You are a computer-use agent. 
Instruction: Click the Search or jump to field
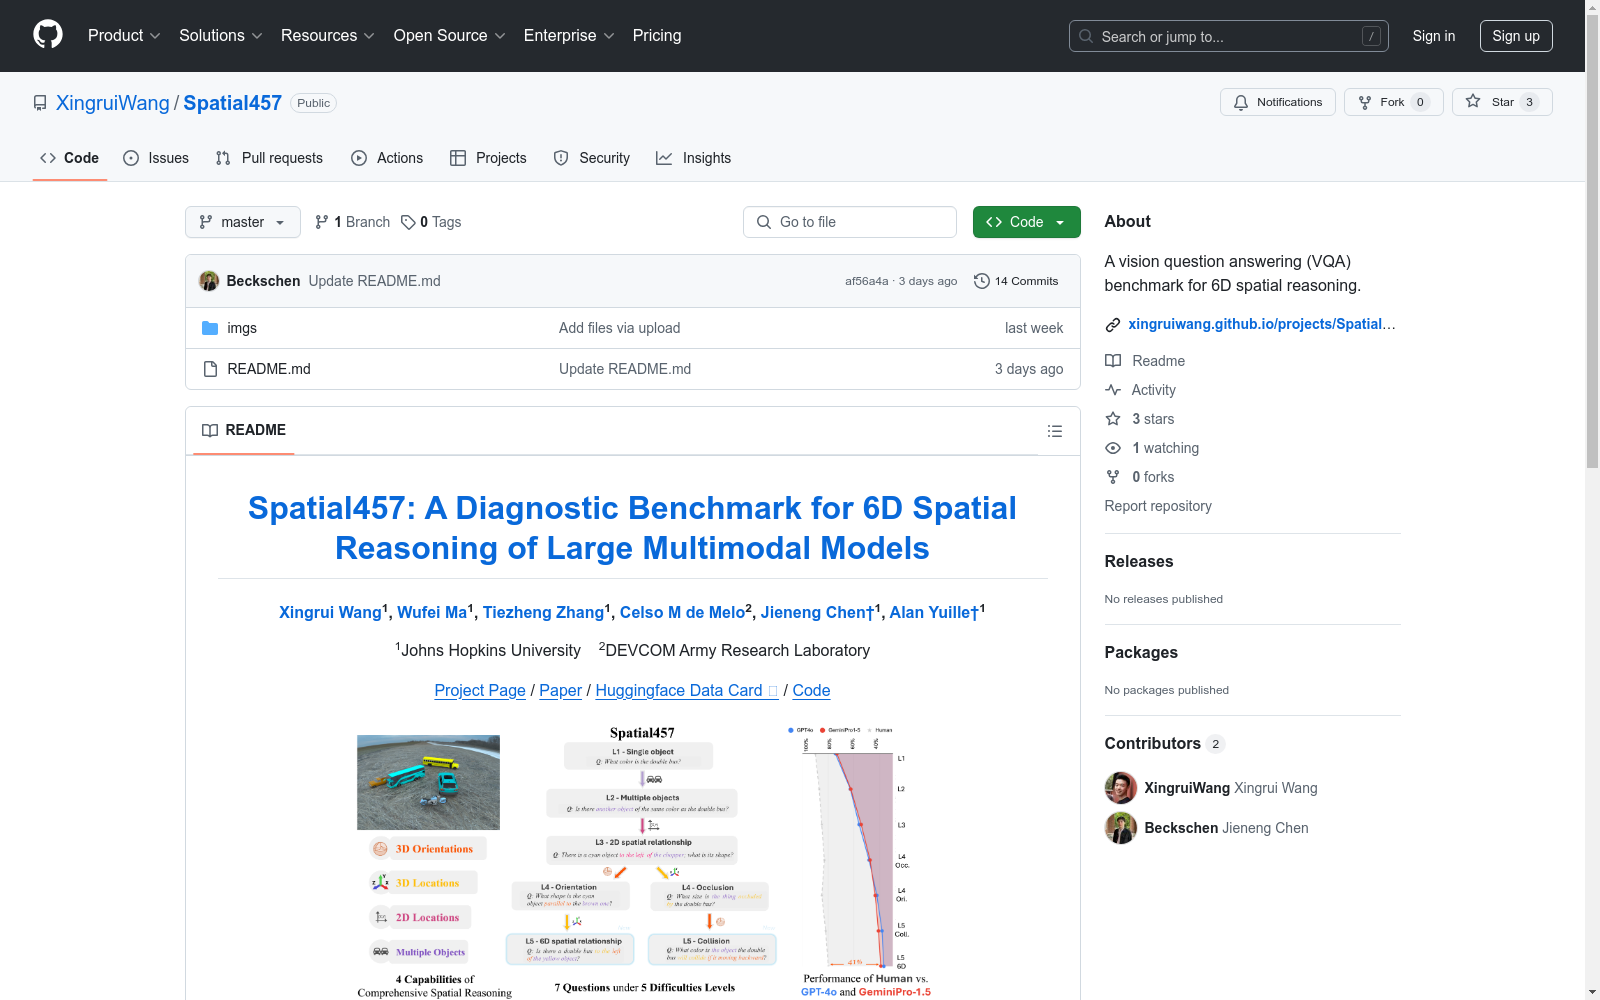click(x=1229, y=36)
